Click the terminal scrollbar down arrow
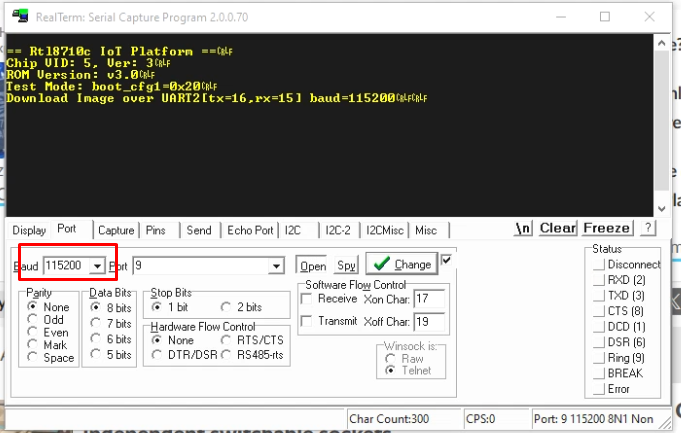 pos(661,208)
